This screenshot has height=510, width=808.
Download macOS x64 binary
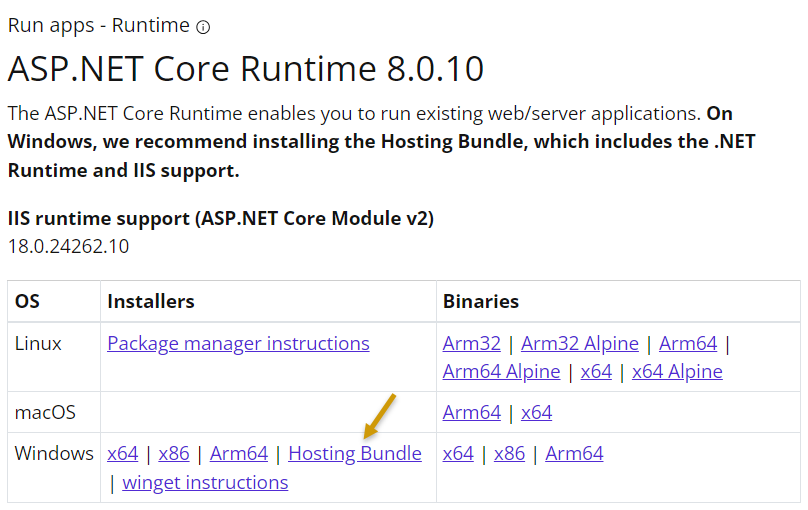[x=536, y=413]
